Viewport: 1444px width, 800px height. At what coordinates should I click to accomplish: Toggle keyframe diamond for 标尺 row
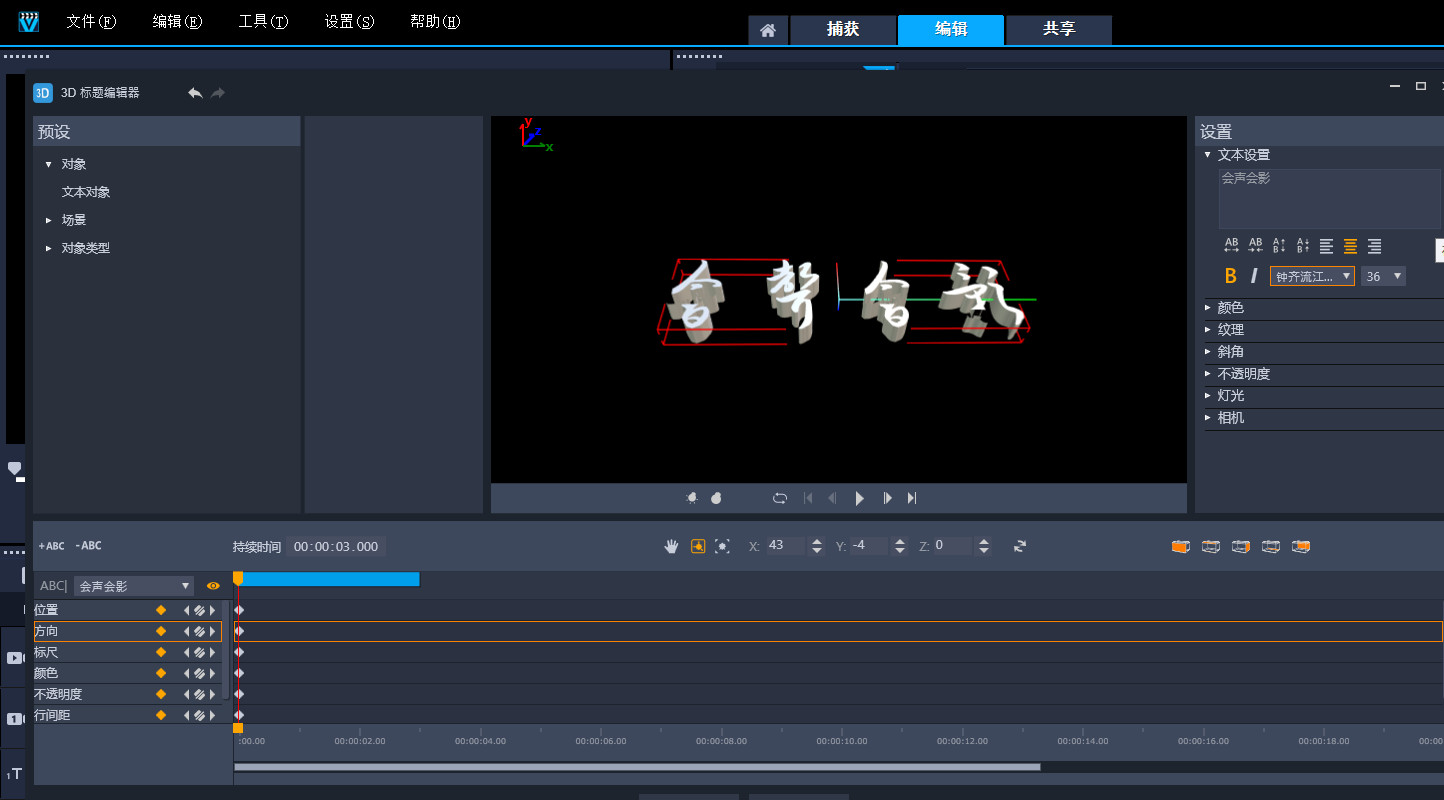[x=160, y=652]
